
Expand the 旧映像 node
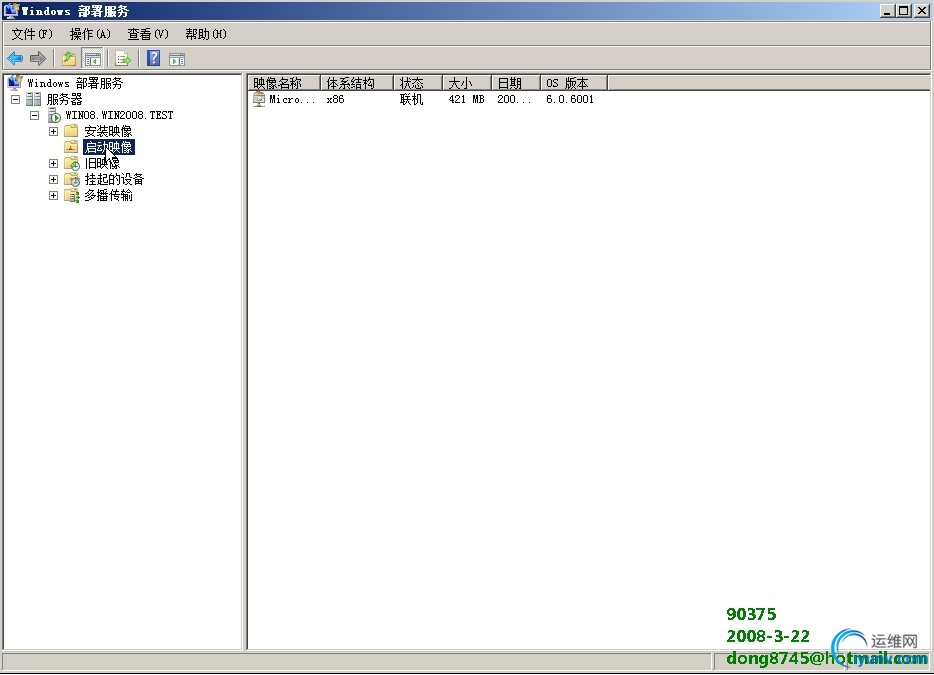53,163
